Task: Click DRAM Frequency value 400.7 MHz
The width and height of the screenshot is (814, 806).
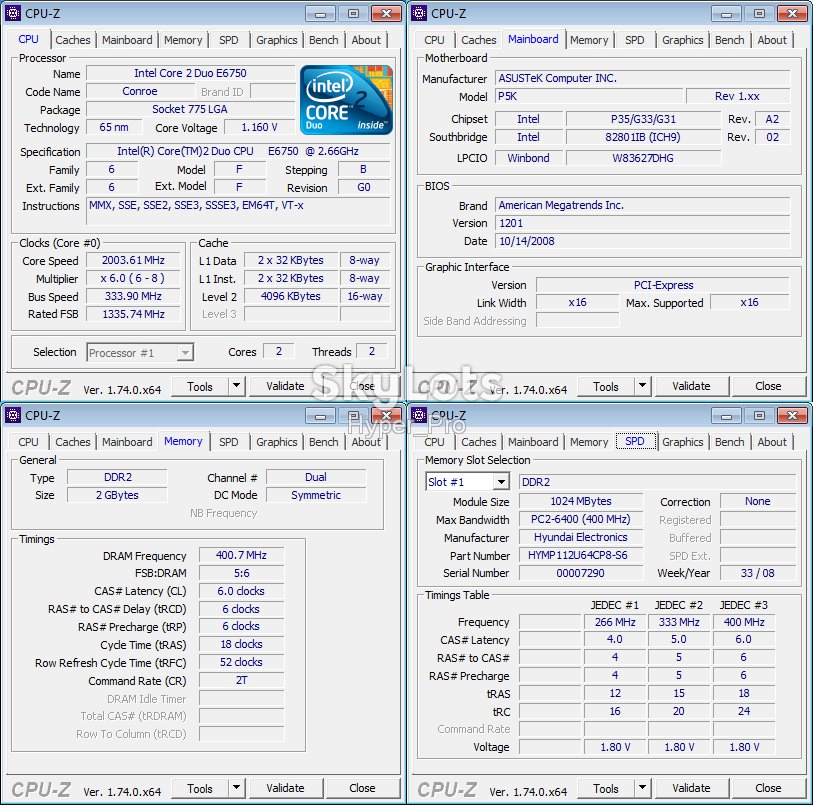Action: point(241,555)
